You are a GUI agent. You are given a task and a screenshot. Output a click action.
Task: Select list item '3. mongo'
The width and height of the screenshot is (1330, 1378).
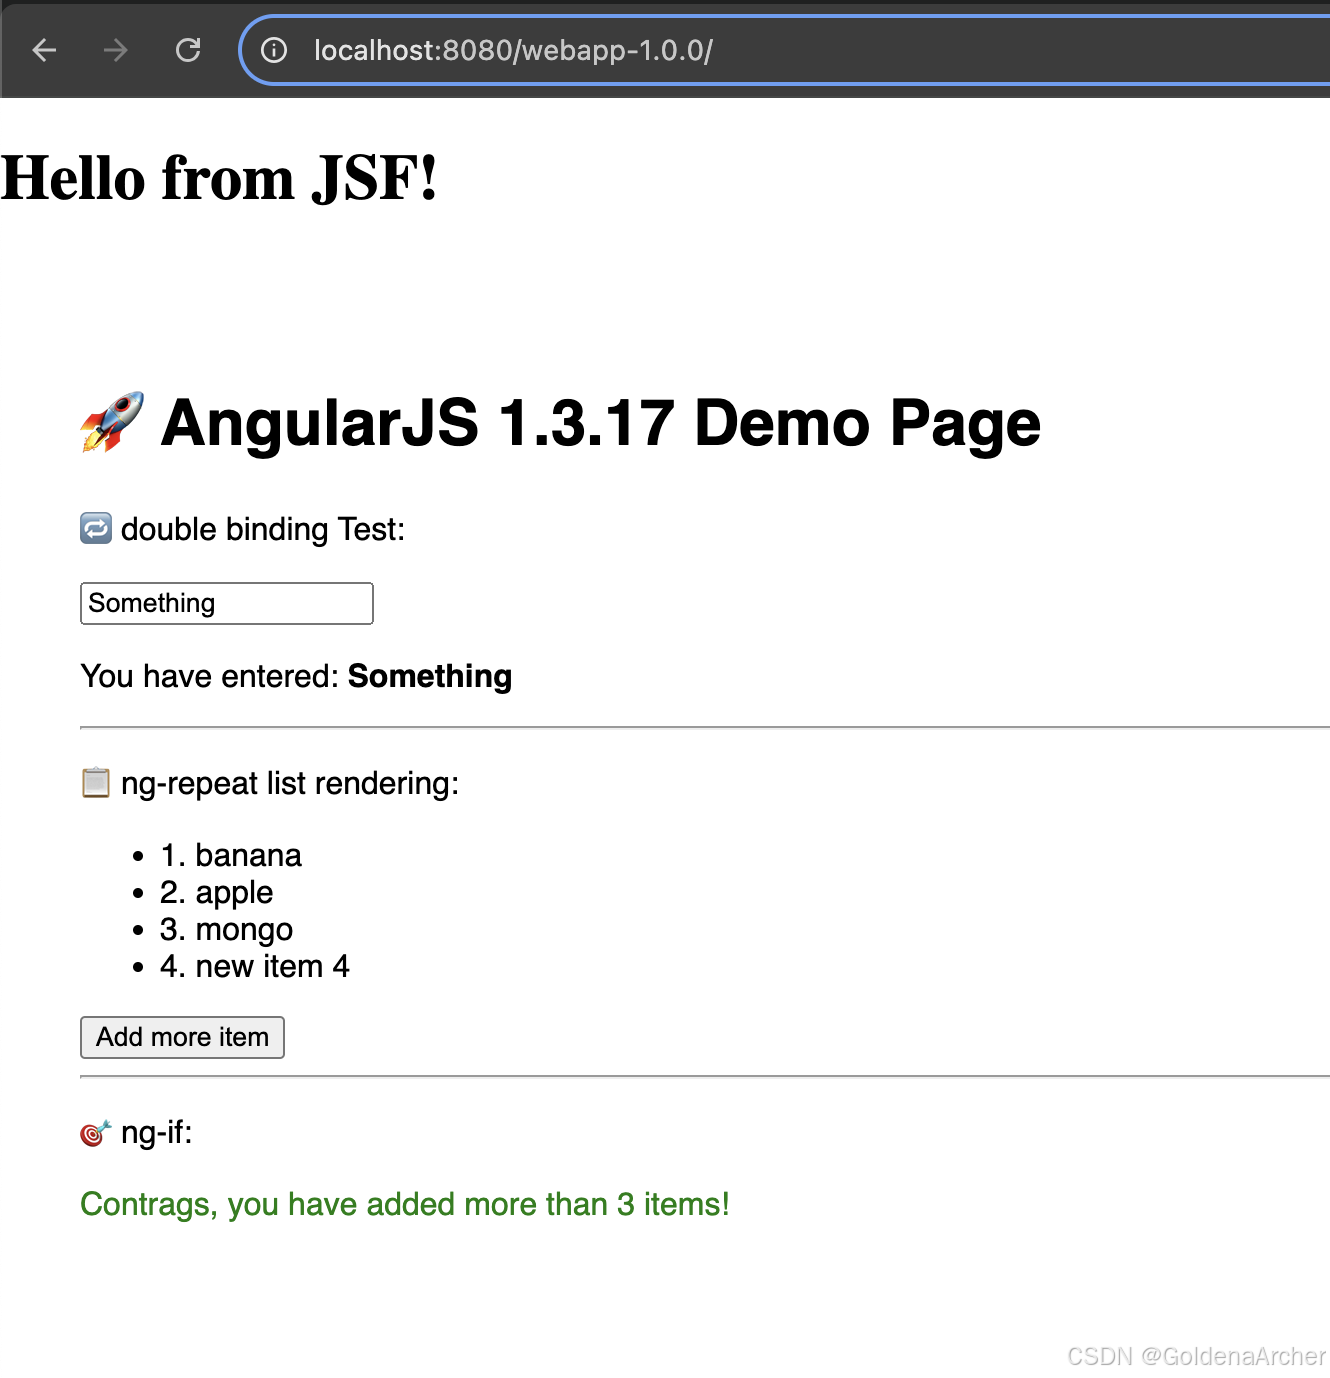click(227, 929)
